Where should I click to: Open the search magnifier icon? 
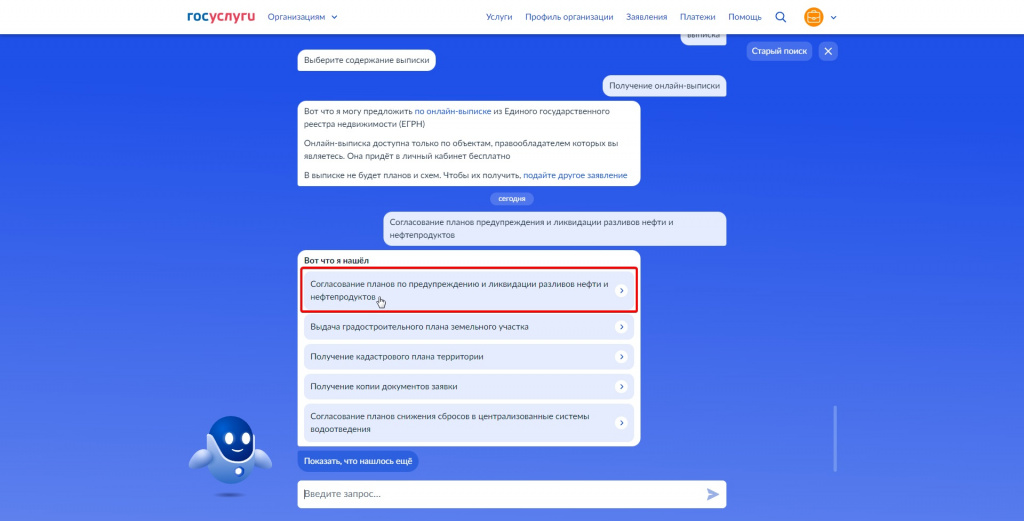(x=780, y=17)
